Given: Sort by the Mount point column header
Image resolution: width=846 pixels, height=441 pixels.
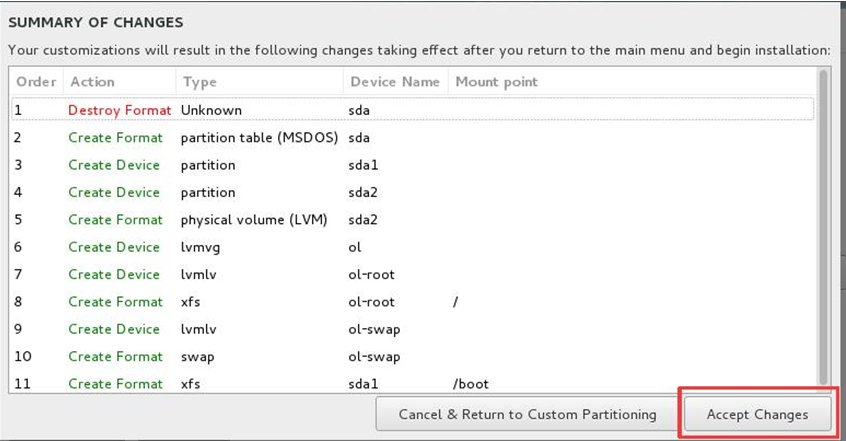Looking at the screenshot, I should 496,82.
